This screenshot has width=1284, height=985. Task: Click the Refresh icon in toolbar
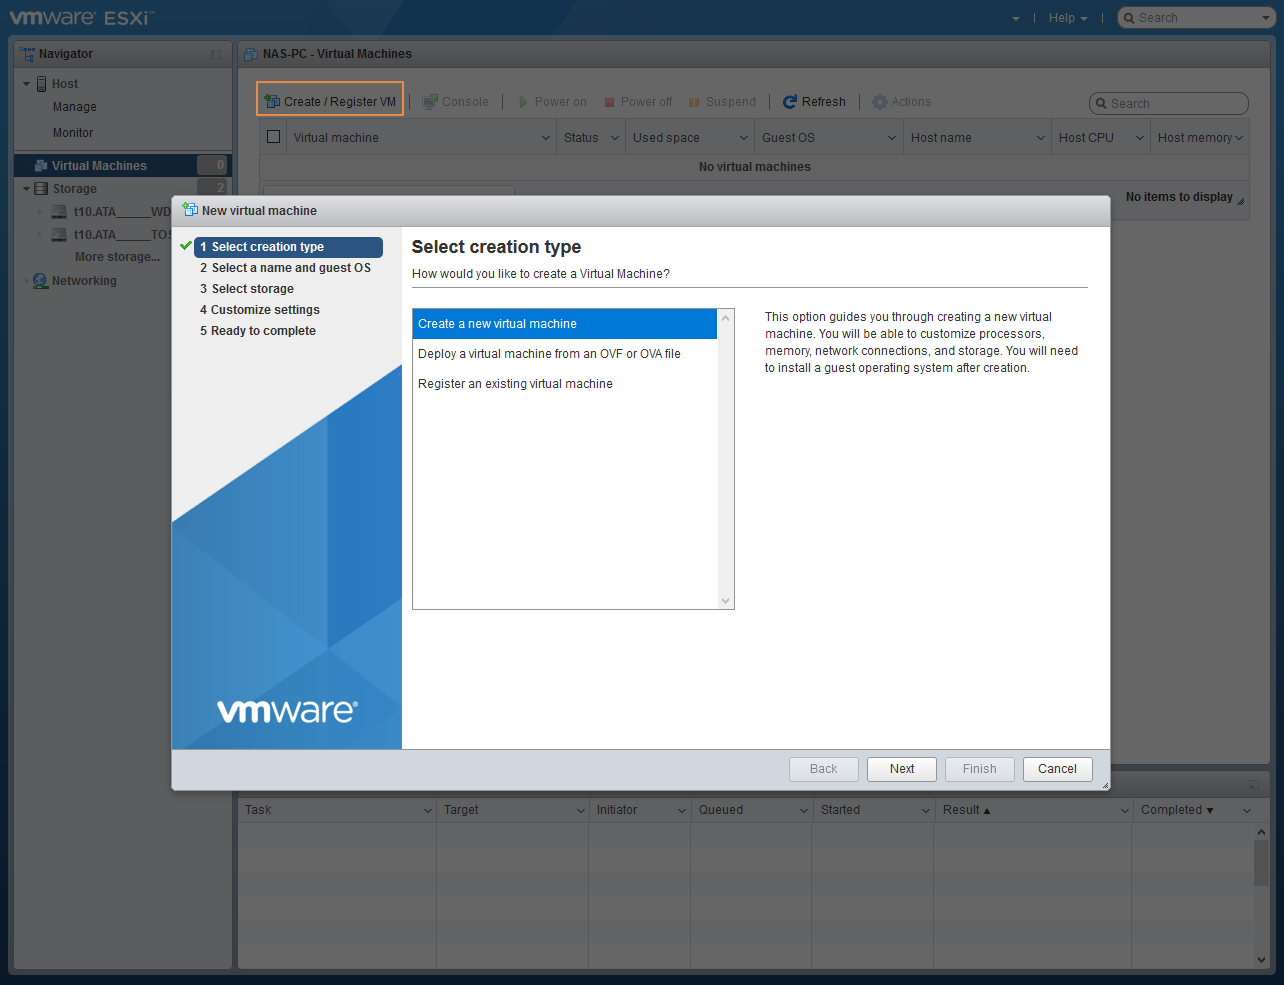tap(790, 102)
